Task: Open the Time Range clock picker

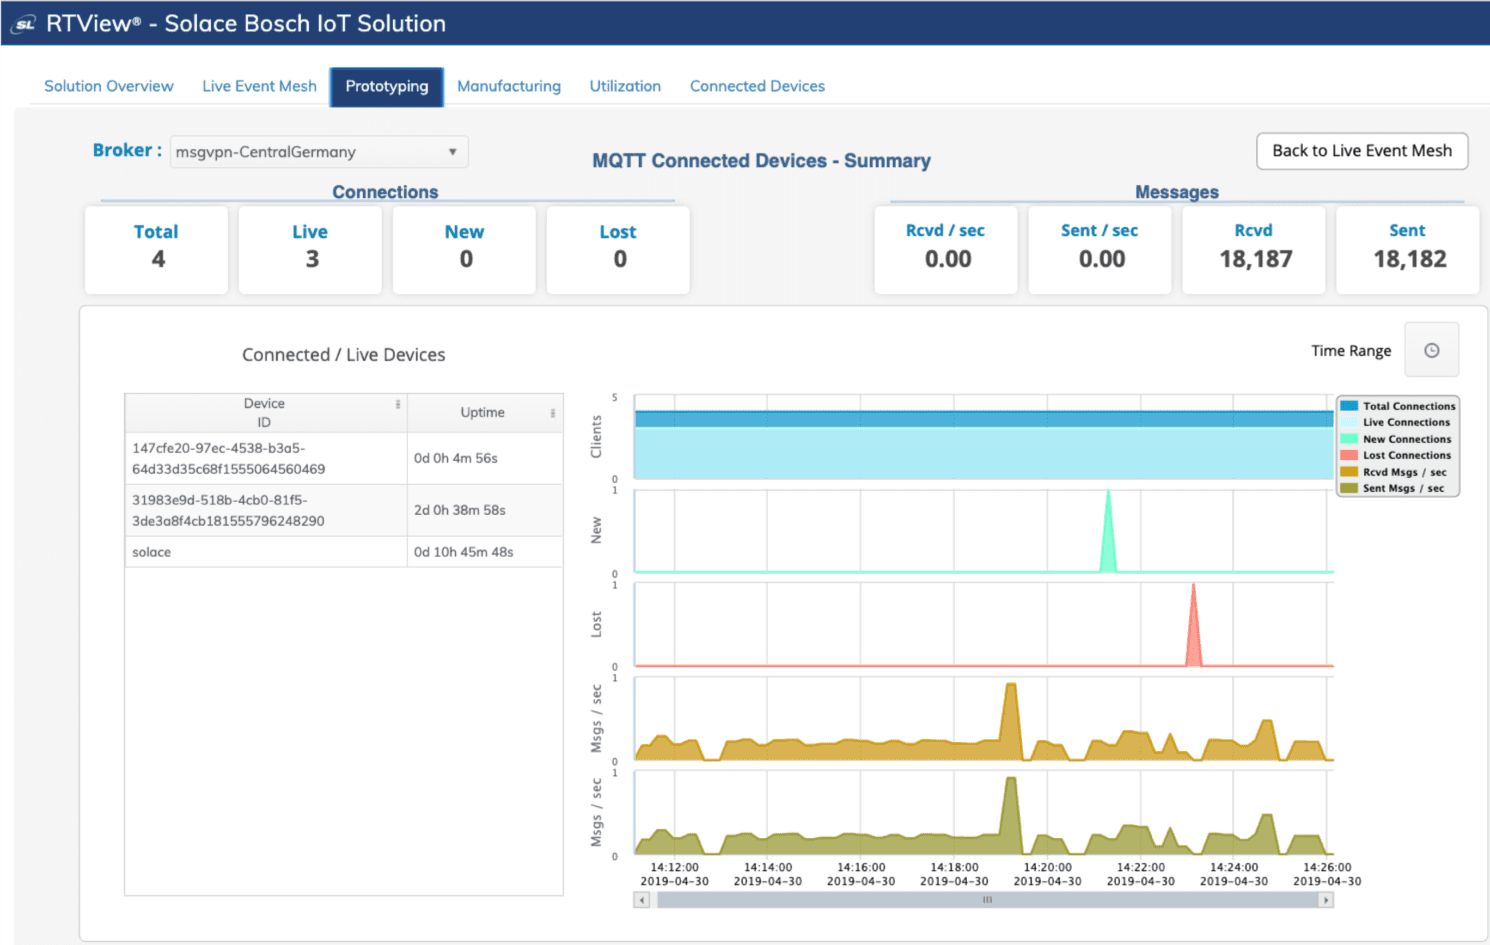Action: tap(1432, 349)
